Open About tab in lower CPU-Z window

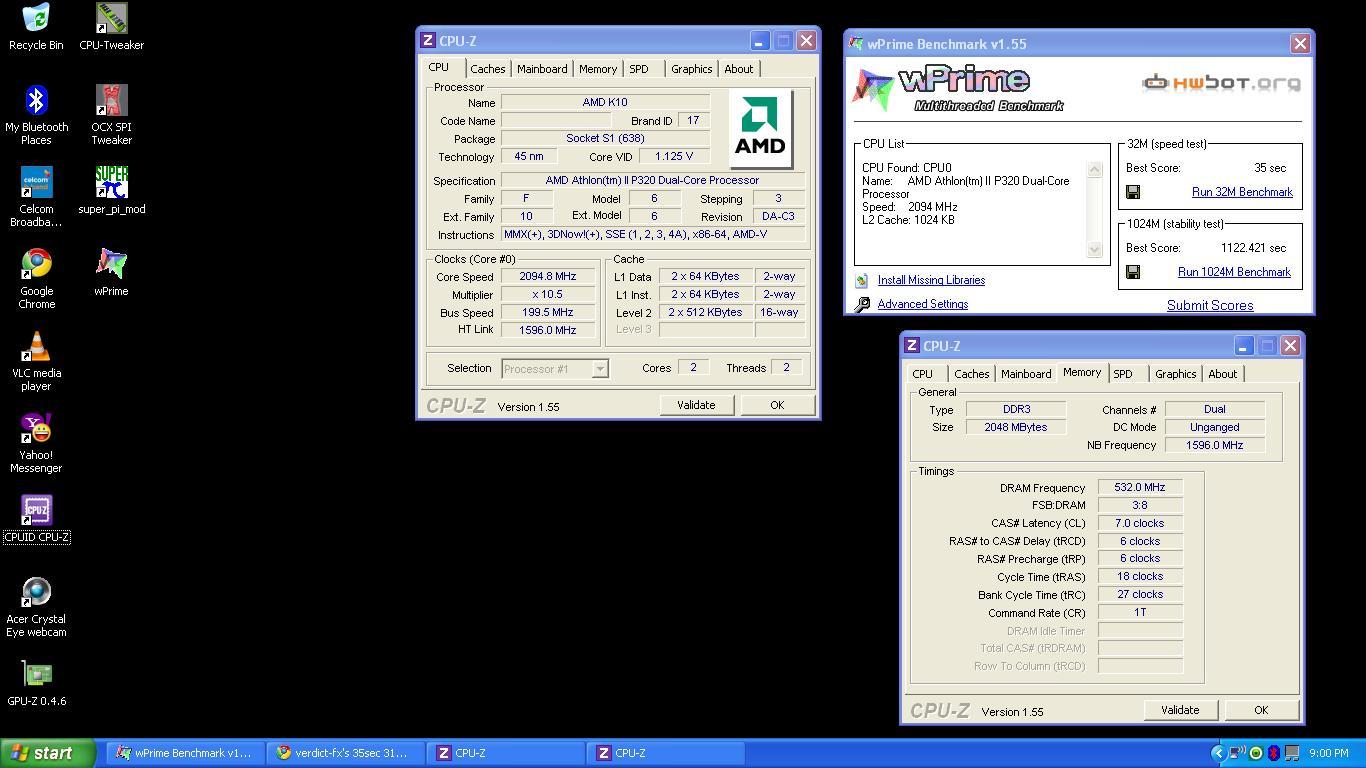coord(1223,374)
